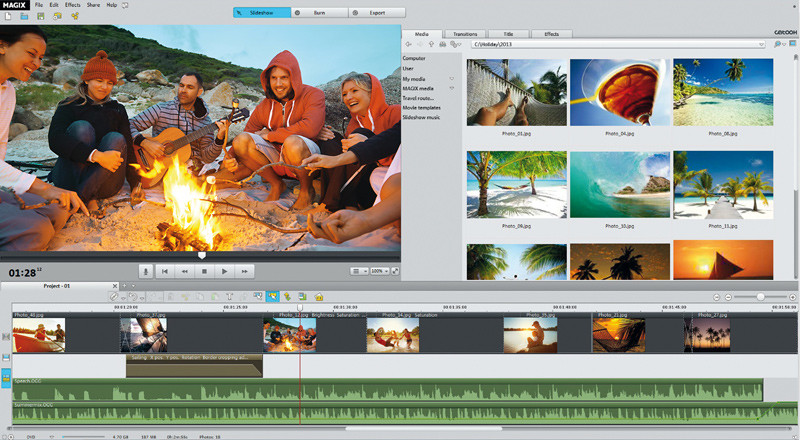Open the 100% preview zoom dropdown

coord(380,271)
